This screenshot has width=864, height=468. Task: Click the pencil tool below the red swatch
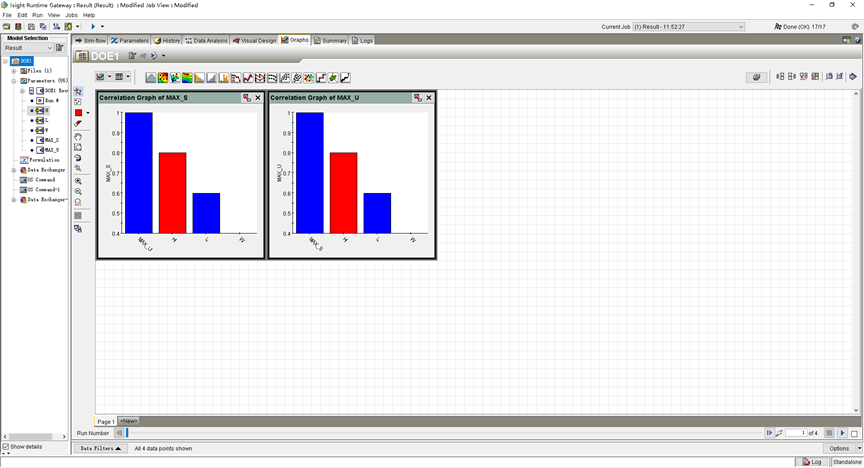pos(78,124)
